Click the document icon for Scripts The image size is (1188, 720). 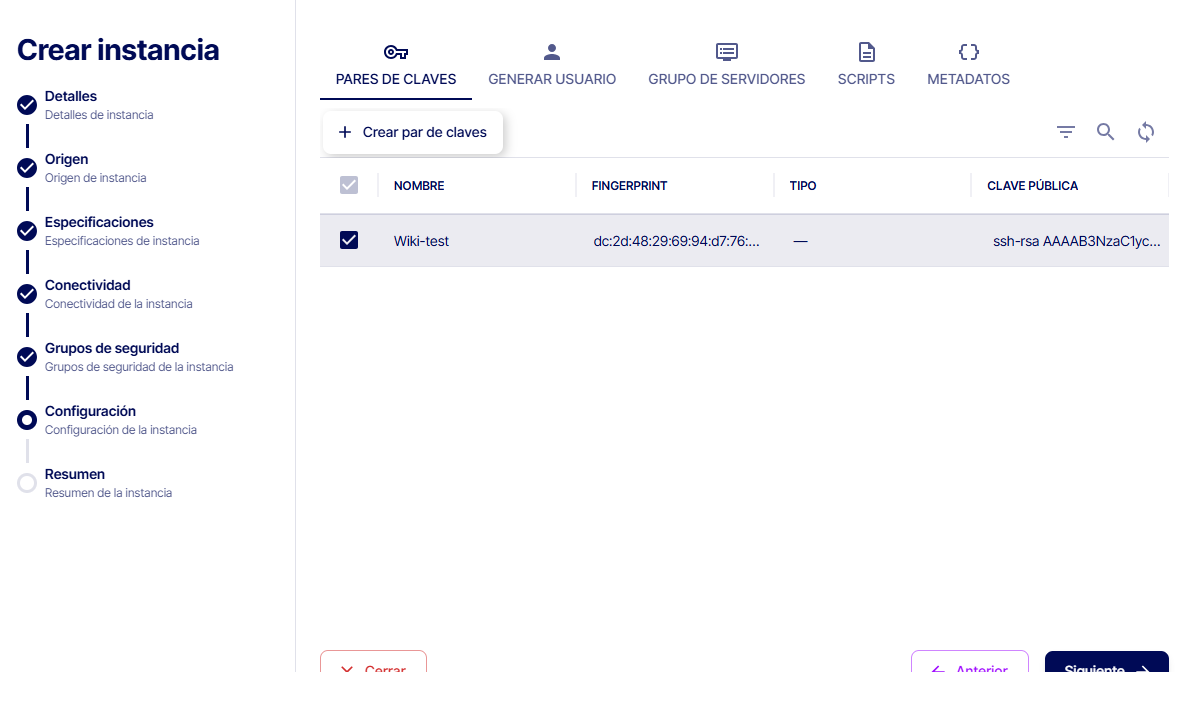click(x=866, y=52)
